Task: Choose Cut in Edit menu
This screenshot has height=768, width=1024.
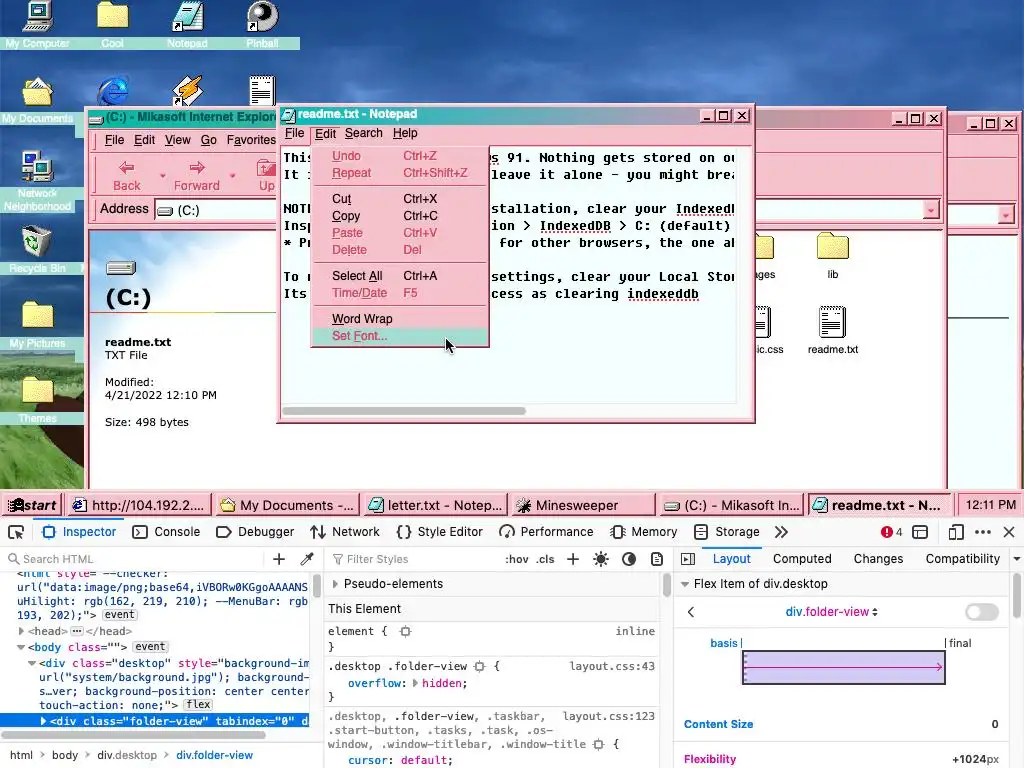Action: (x=400, y=199)
